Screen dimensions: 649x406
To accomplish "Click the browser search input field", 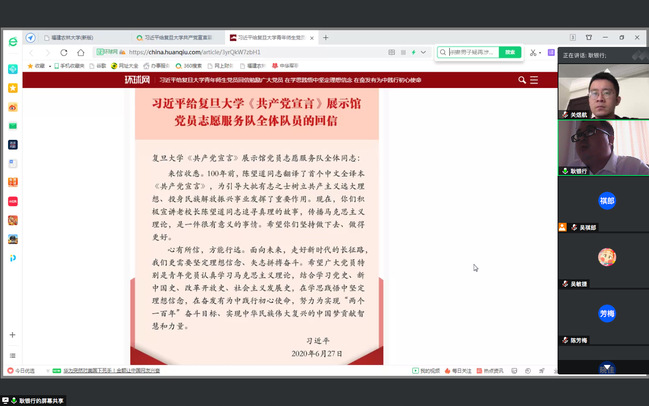I will point(470,52).
